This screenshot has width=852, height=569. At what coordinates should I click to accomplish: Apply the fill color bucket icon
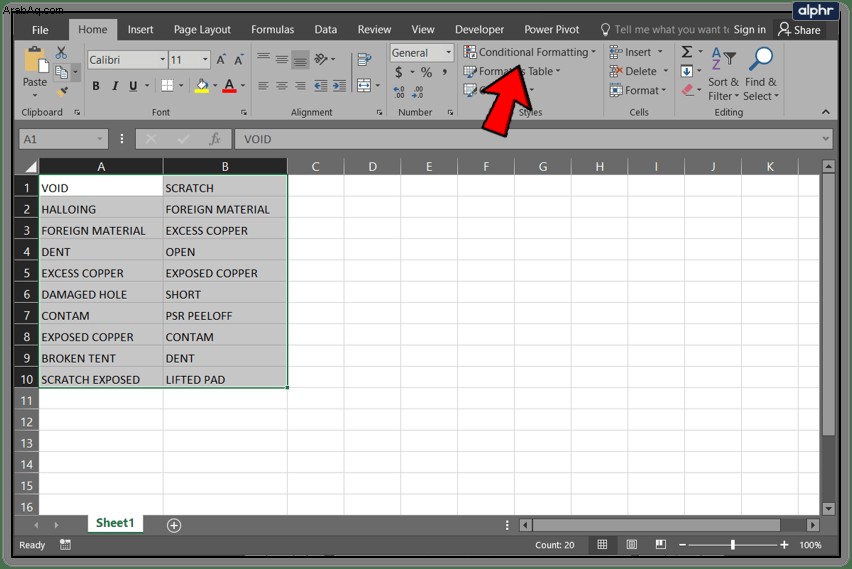(202, 86)
